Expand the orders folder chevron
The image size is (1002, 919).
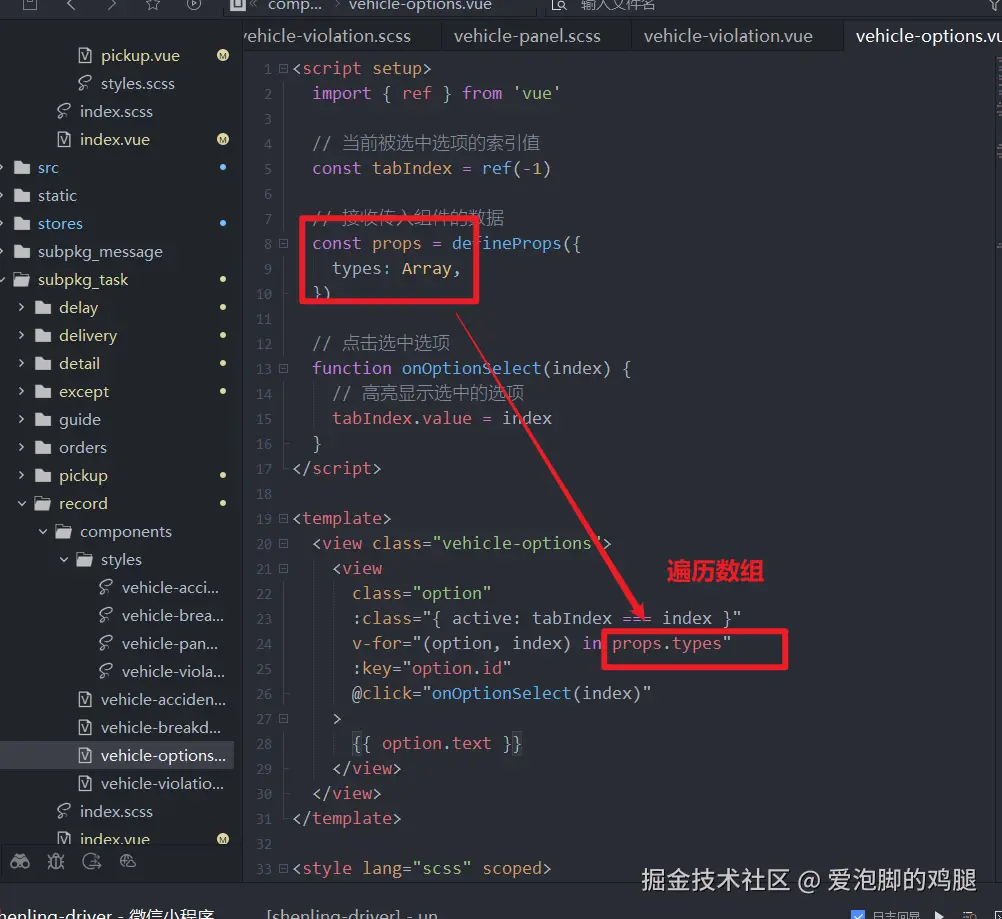[21, 447]
